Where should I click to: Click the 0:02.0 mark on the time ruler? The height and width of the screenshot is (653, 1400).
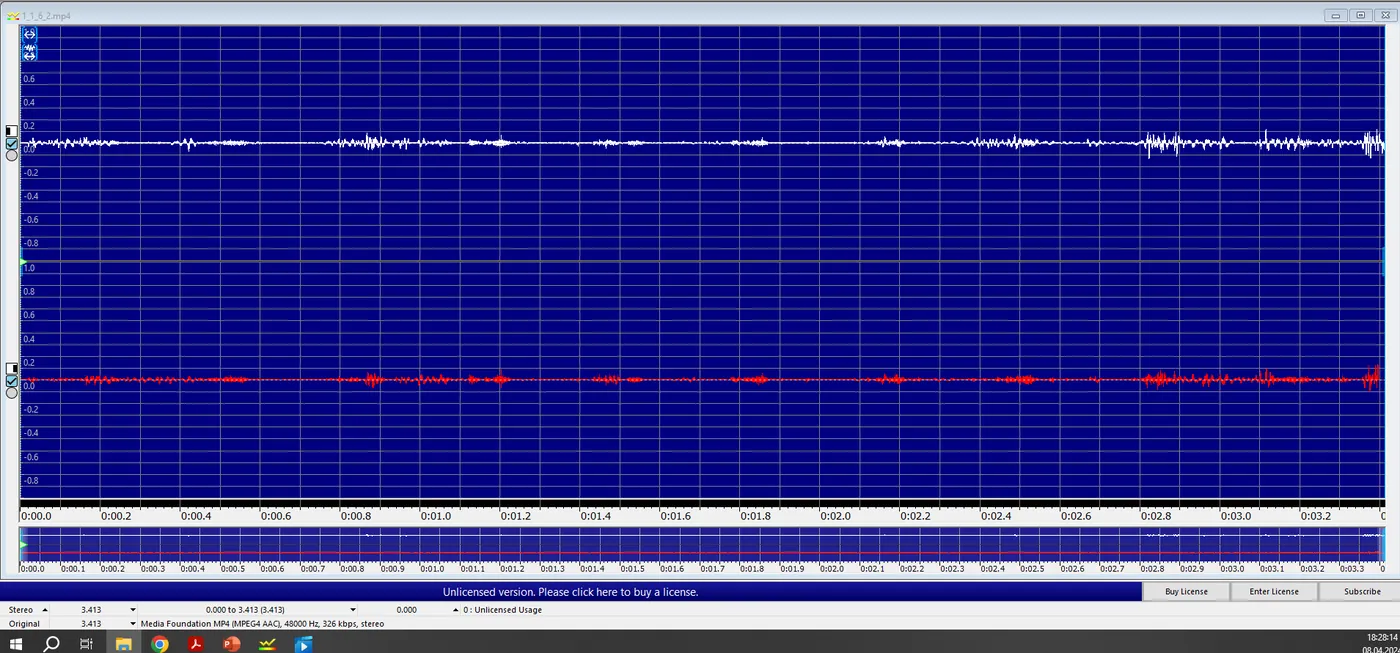[835, 516]
